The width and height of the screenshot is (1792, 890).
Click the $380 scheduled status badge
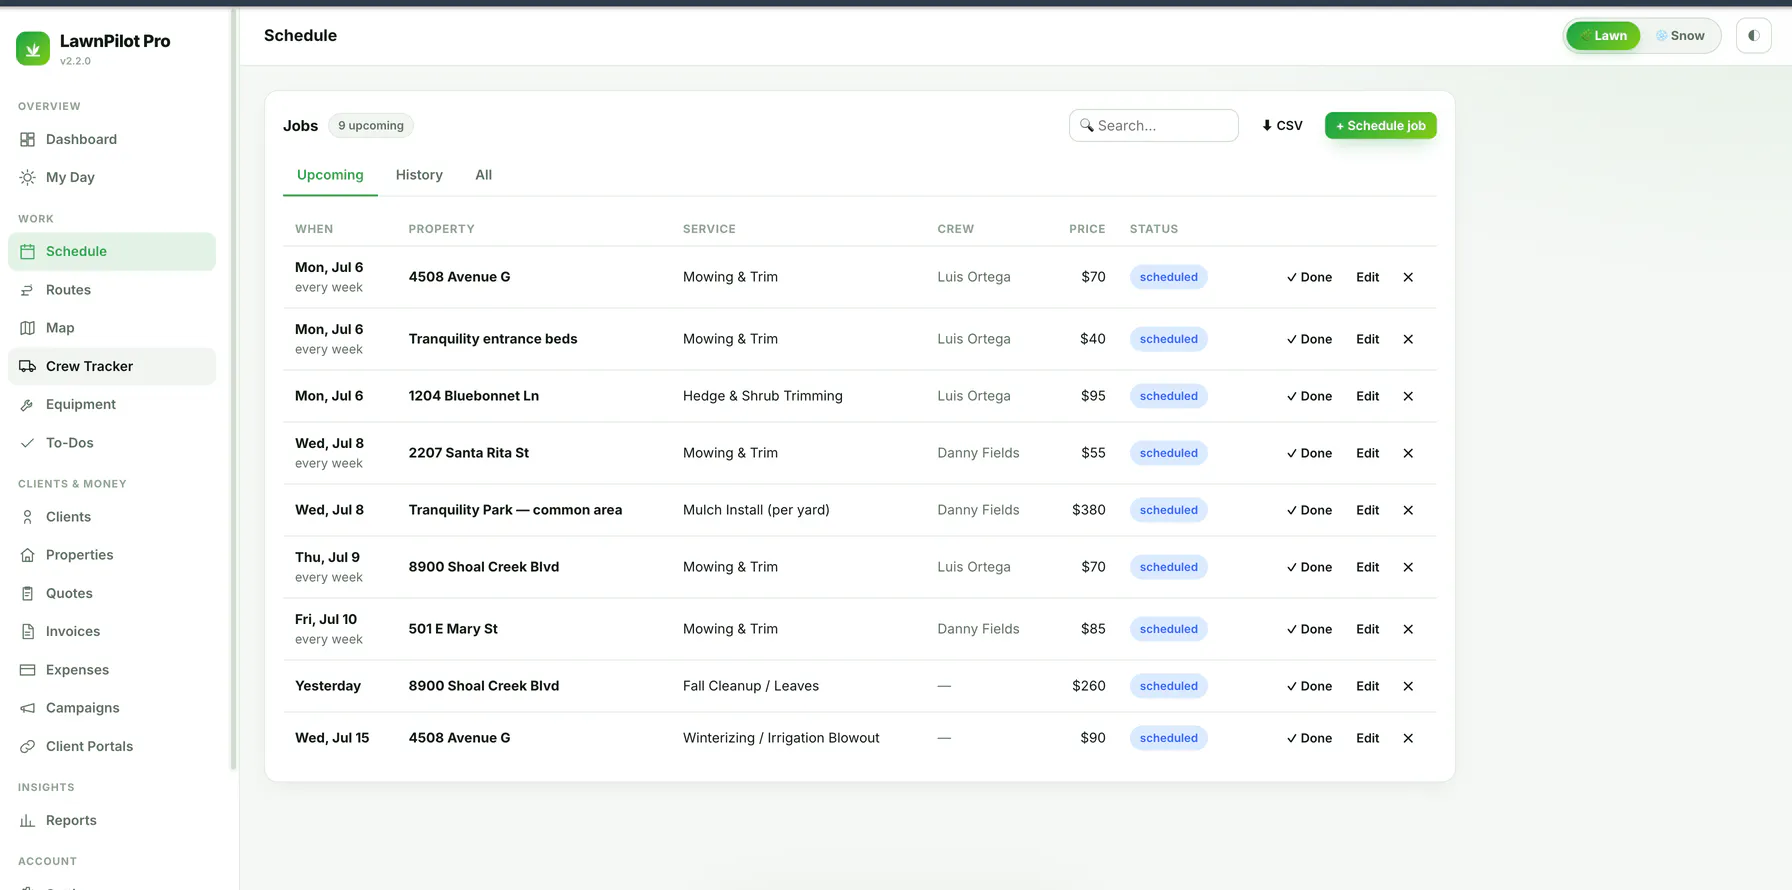1168,510
